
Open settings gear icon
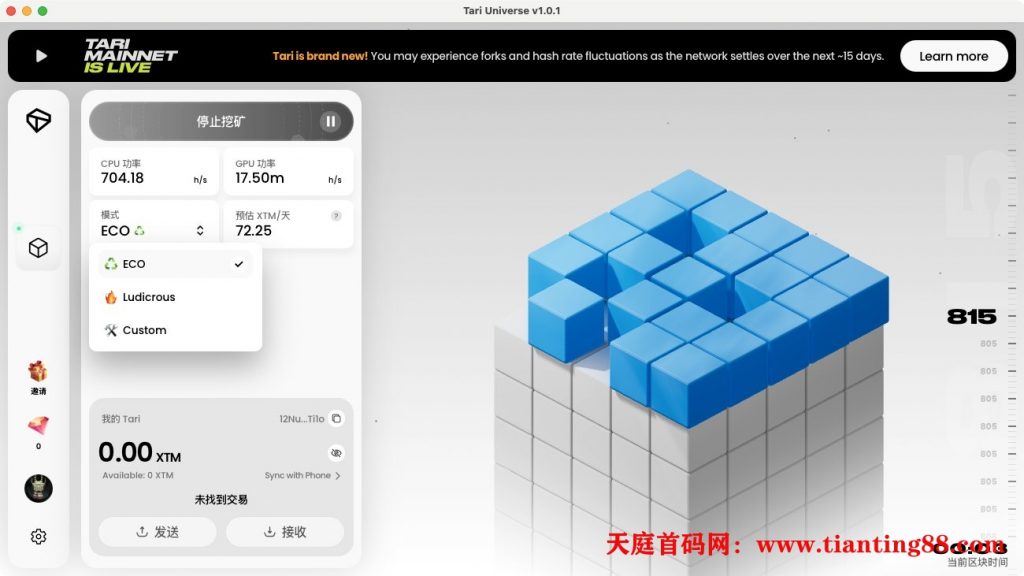point(39,536)
